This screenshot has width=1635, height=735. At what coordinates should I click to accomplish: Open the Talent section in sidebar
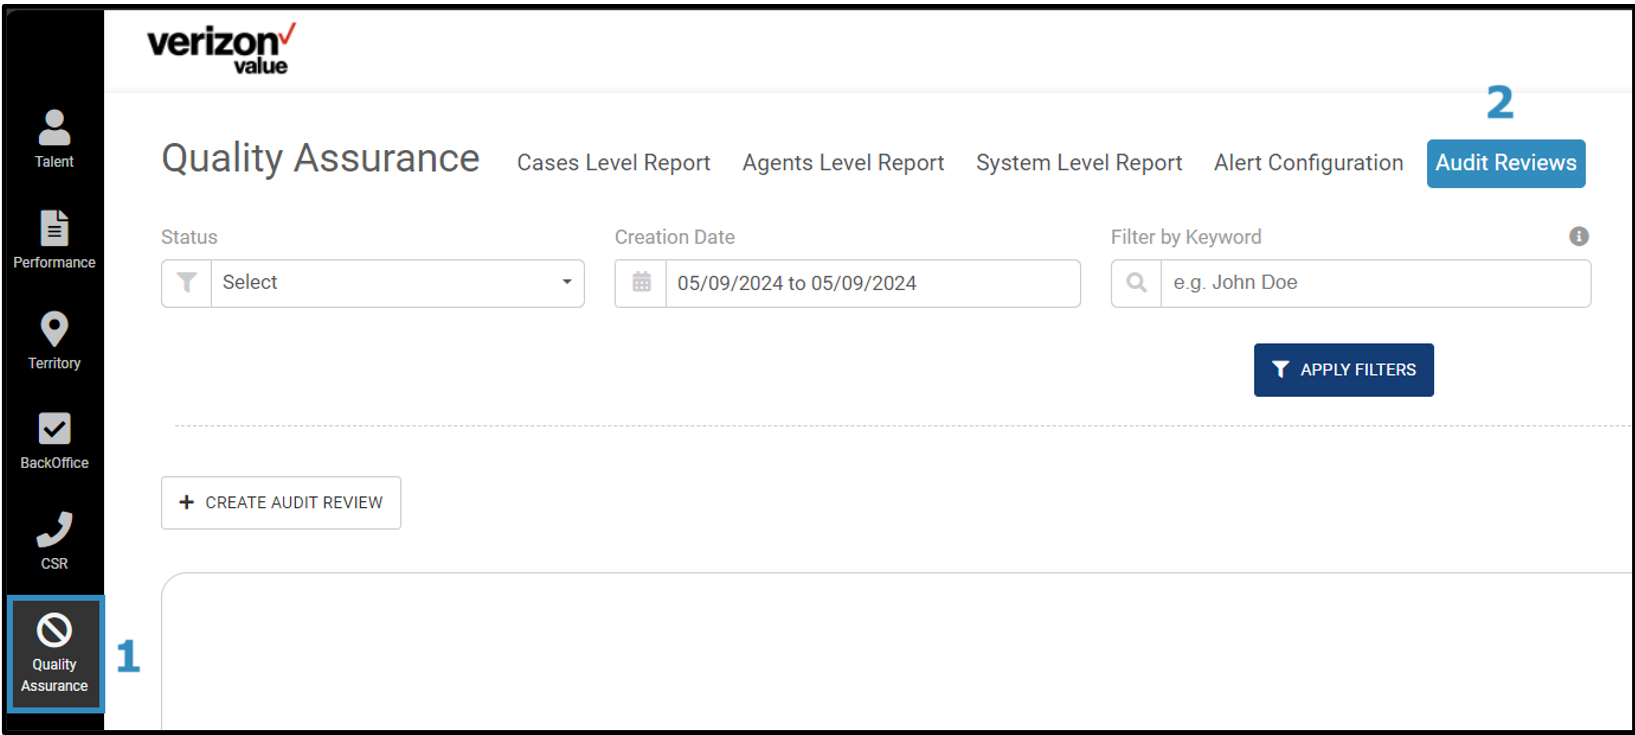(x=54, y=139)
